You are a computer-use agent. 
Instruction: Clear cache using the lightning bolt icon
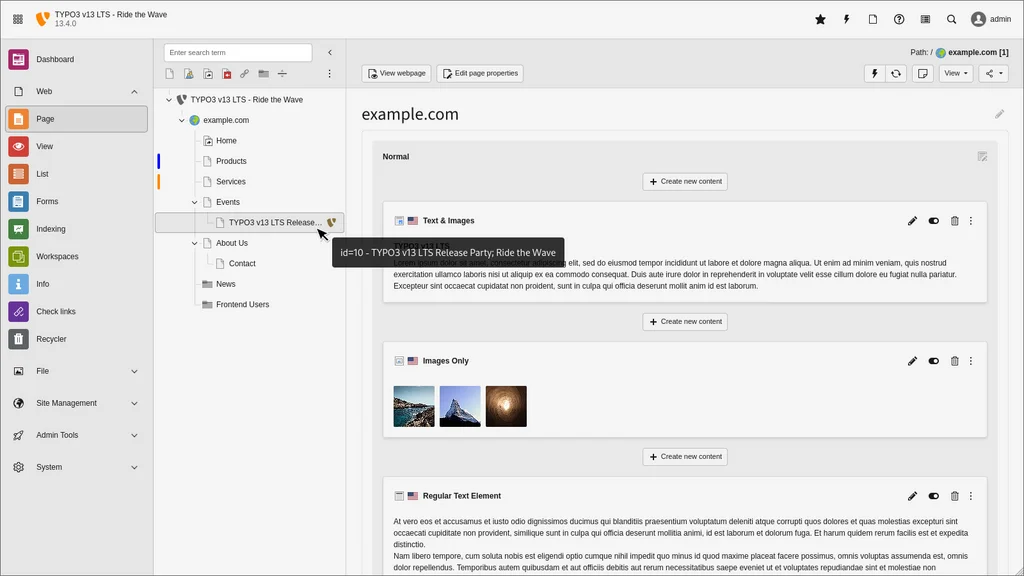click(x=844, y=18)
